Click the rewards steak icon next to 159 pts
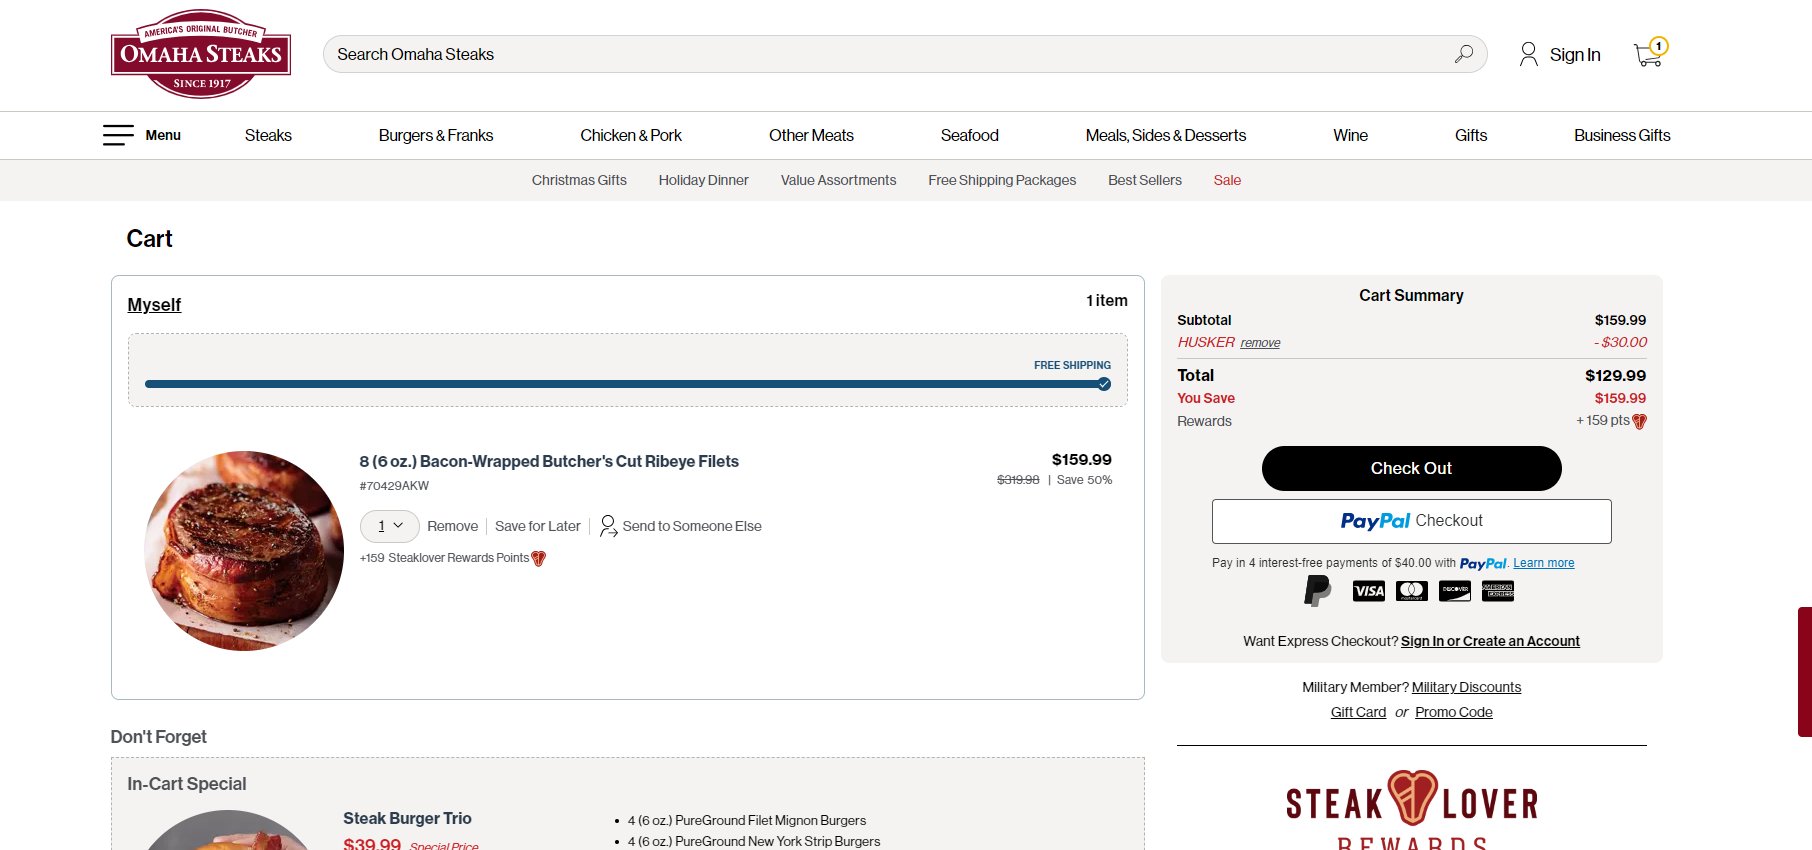 [x=1639, y=421]
